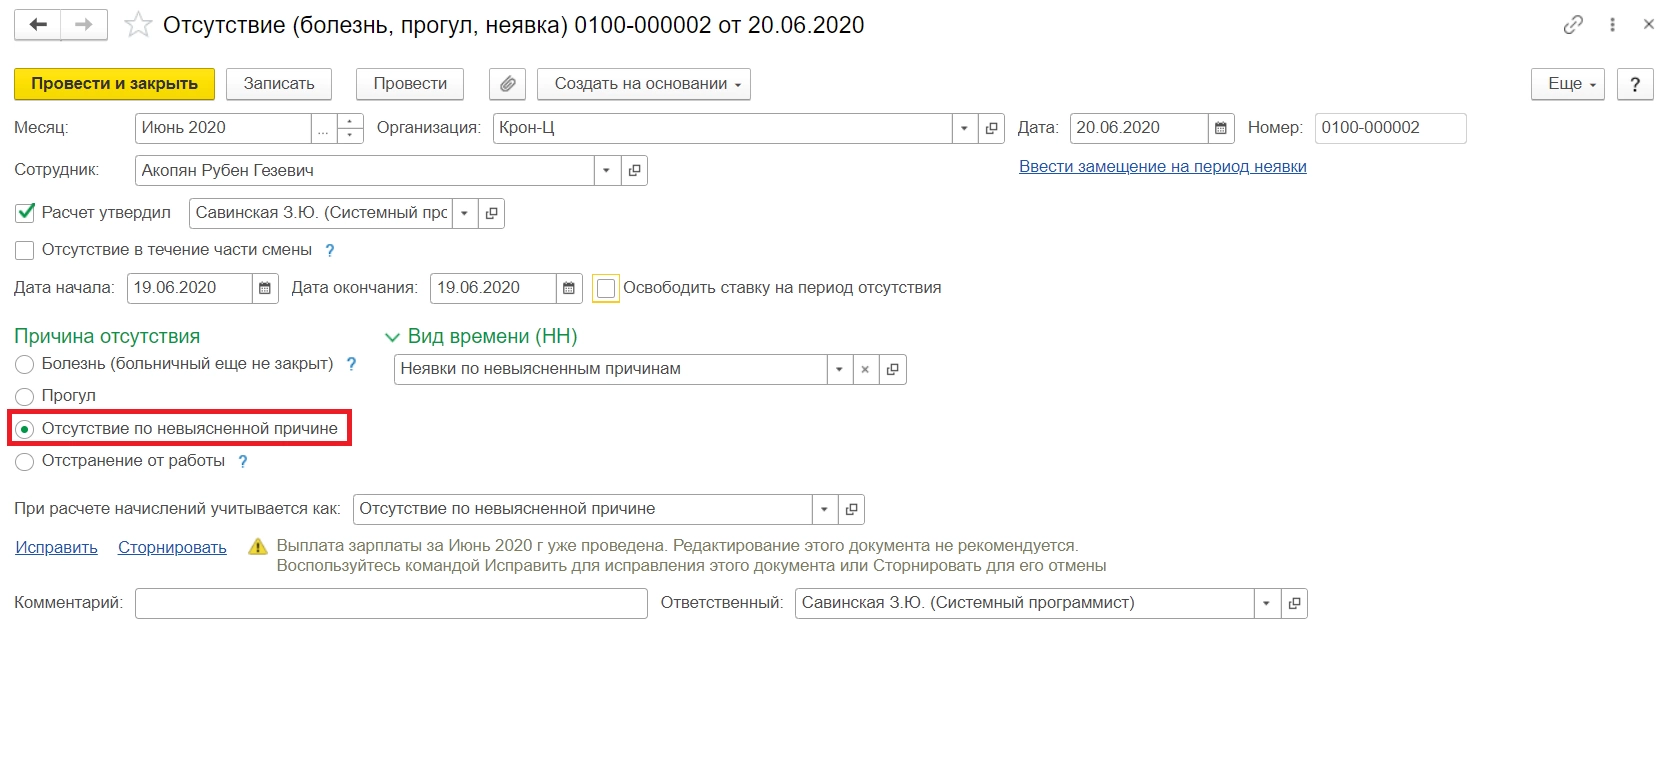Open the Создать на основании menu
The image size is (1667, 761).
(643, 84)
